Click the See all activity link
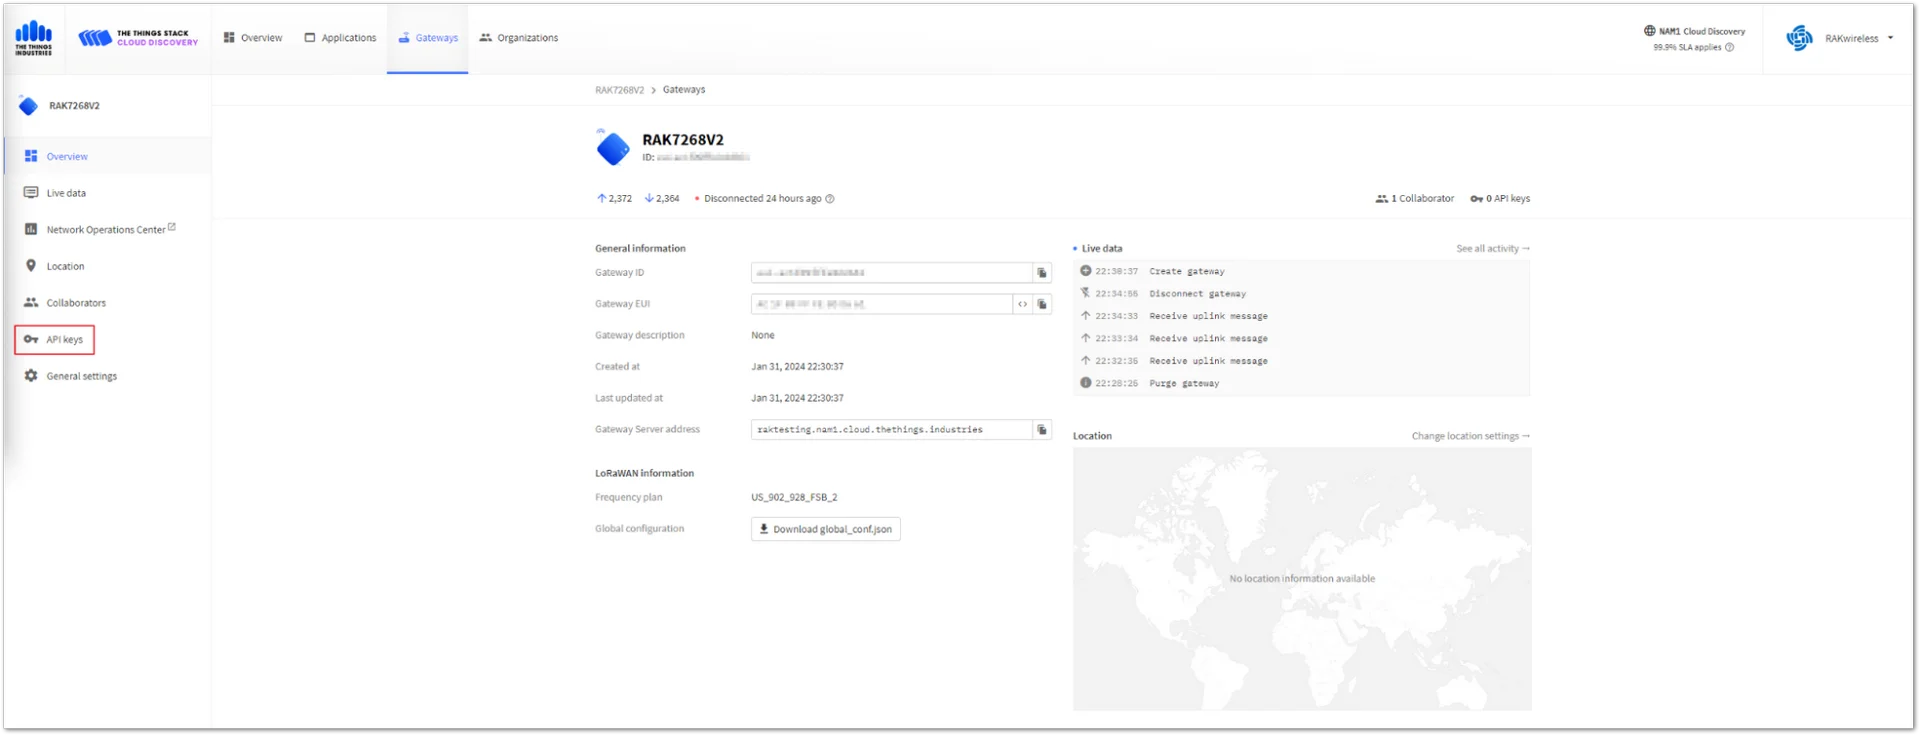 tap(1493, 248)
